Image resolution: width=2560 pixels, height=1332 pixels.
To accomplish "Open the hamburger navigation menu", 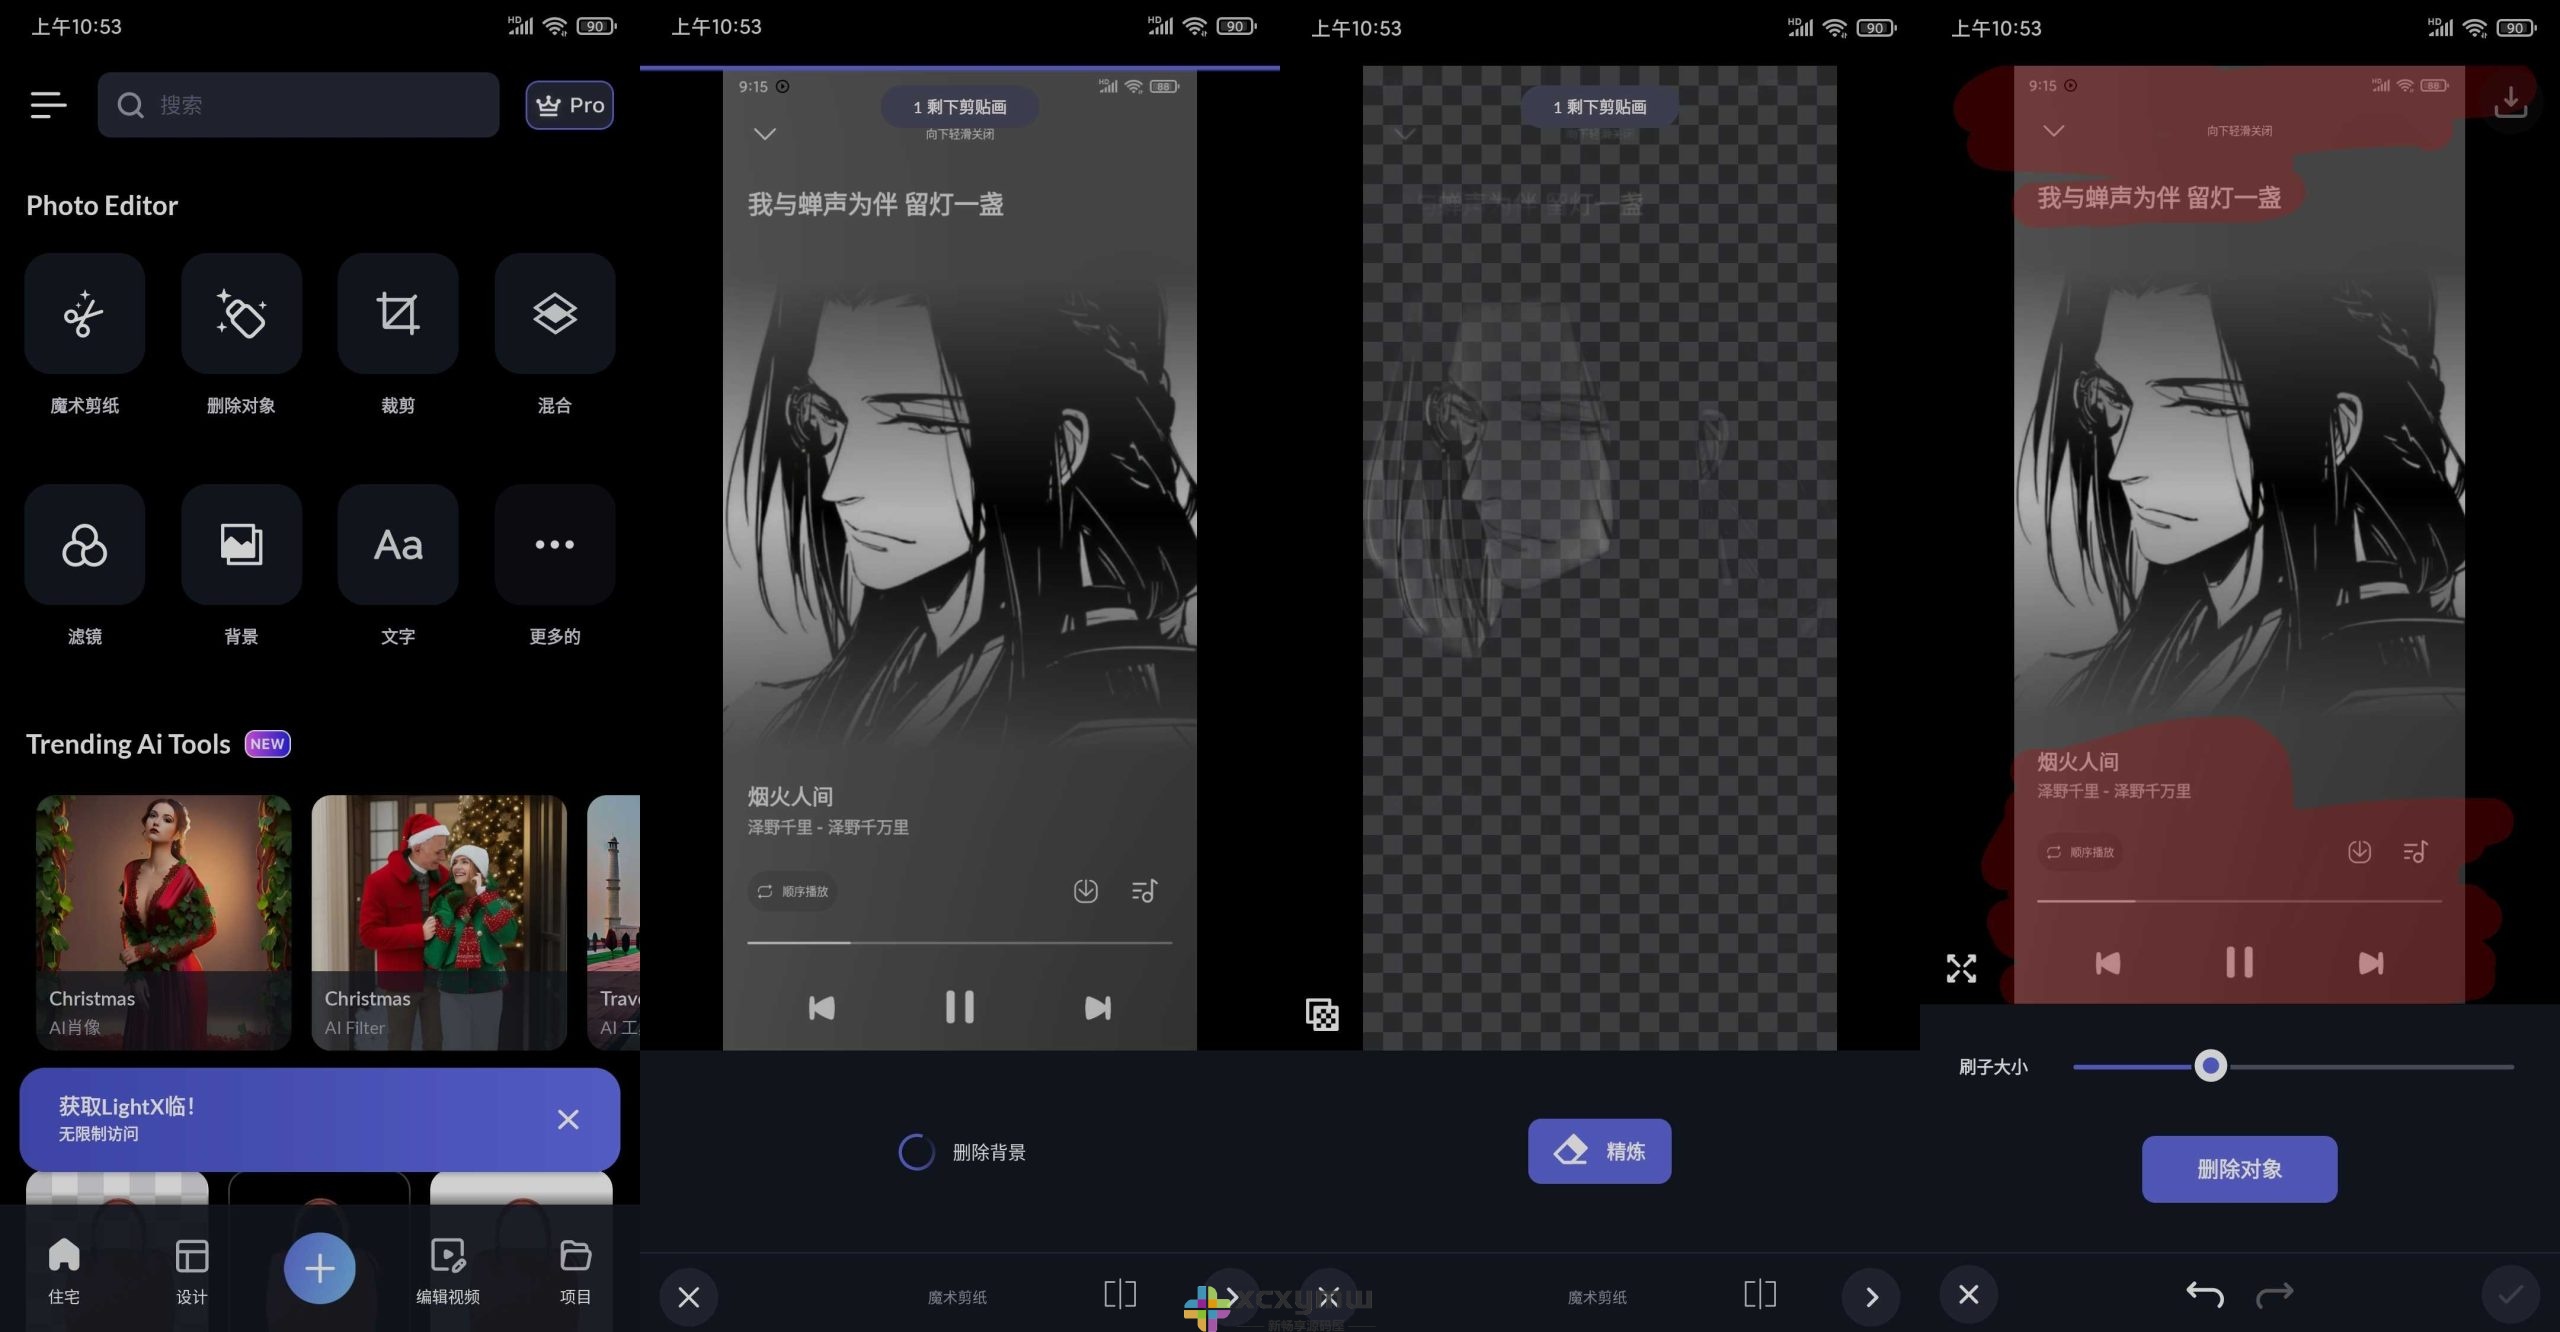I will 48,105.
